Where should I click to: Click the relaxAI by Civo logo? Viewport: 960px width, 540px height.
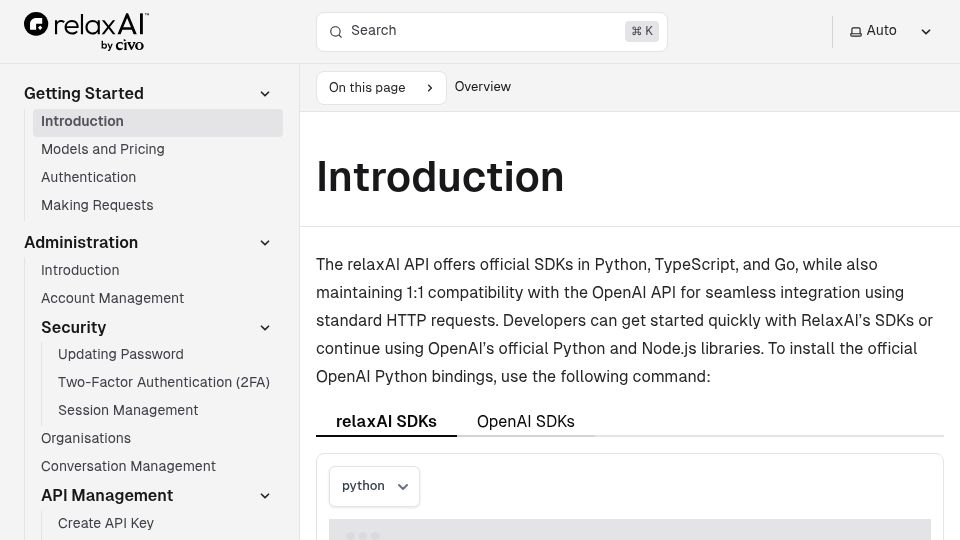click(x=86, y=32)
